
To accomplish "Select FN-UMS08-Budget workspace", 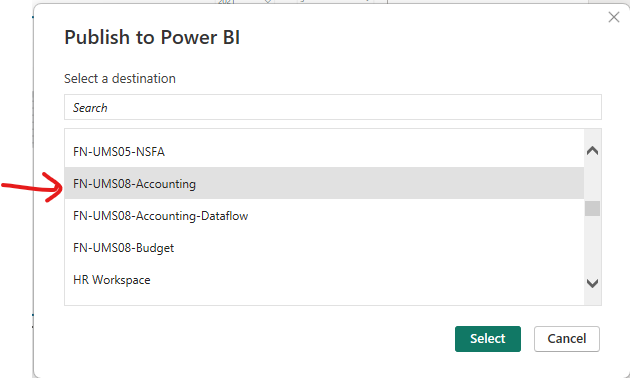I will tap(324, 248).
